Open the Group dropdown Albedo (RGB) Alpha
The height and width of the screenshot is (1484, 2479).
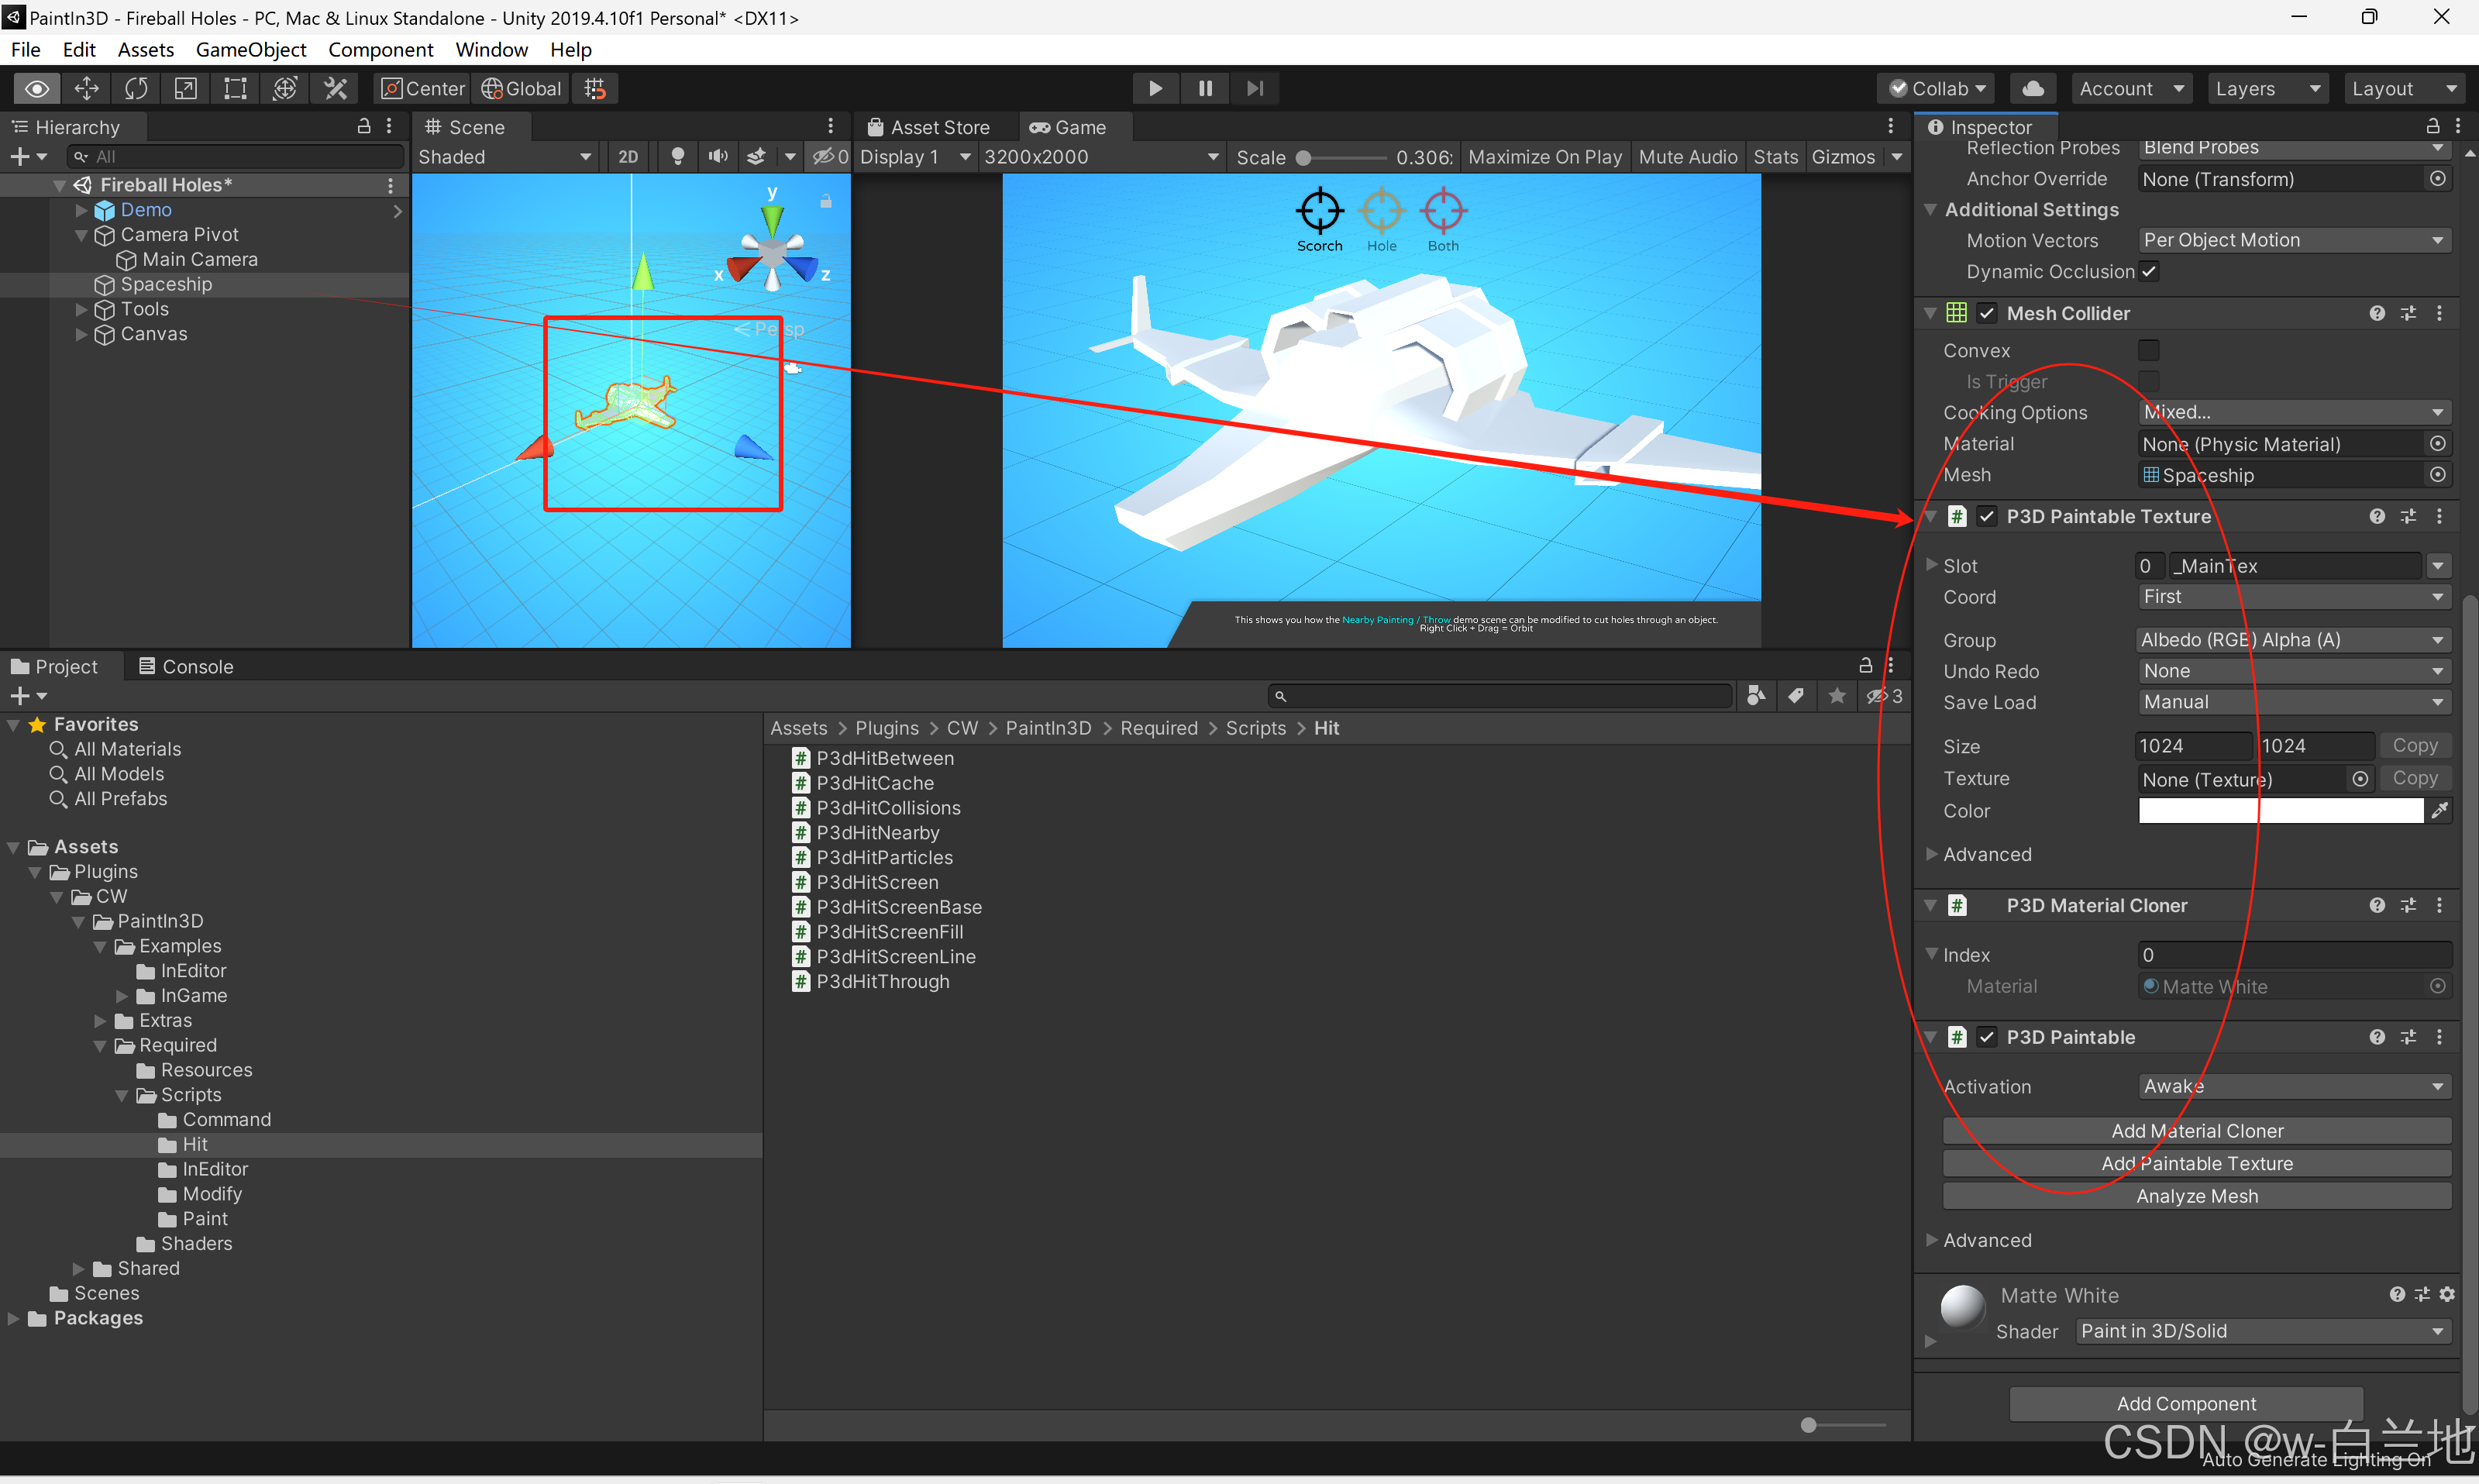tap(2292, 640)
